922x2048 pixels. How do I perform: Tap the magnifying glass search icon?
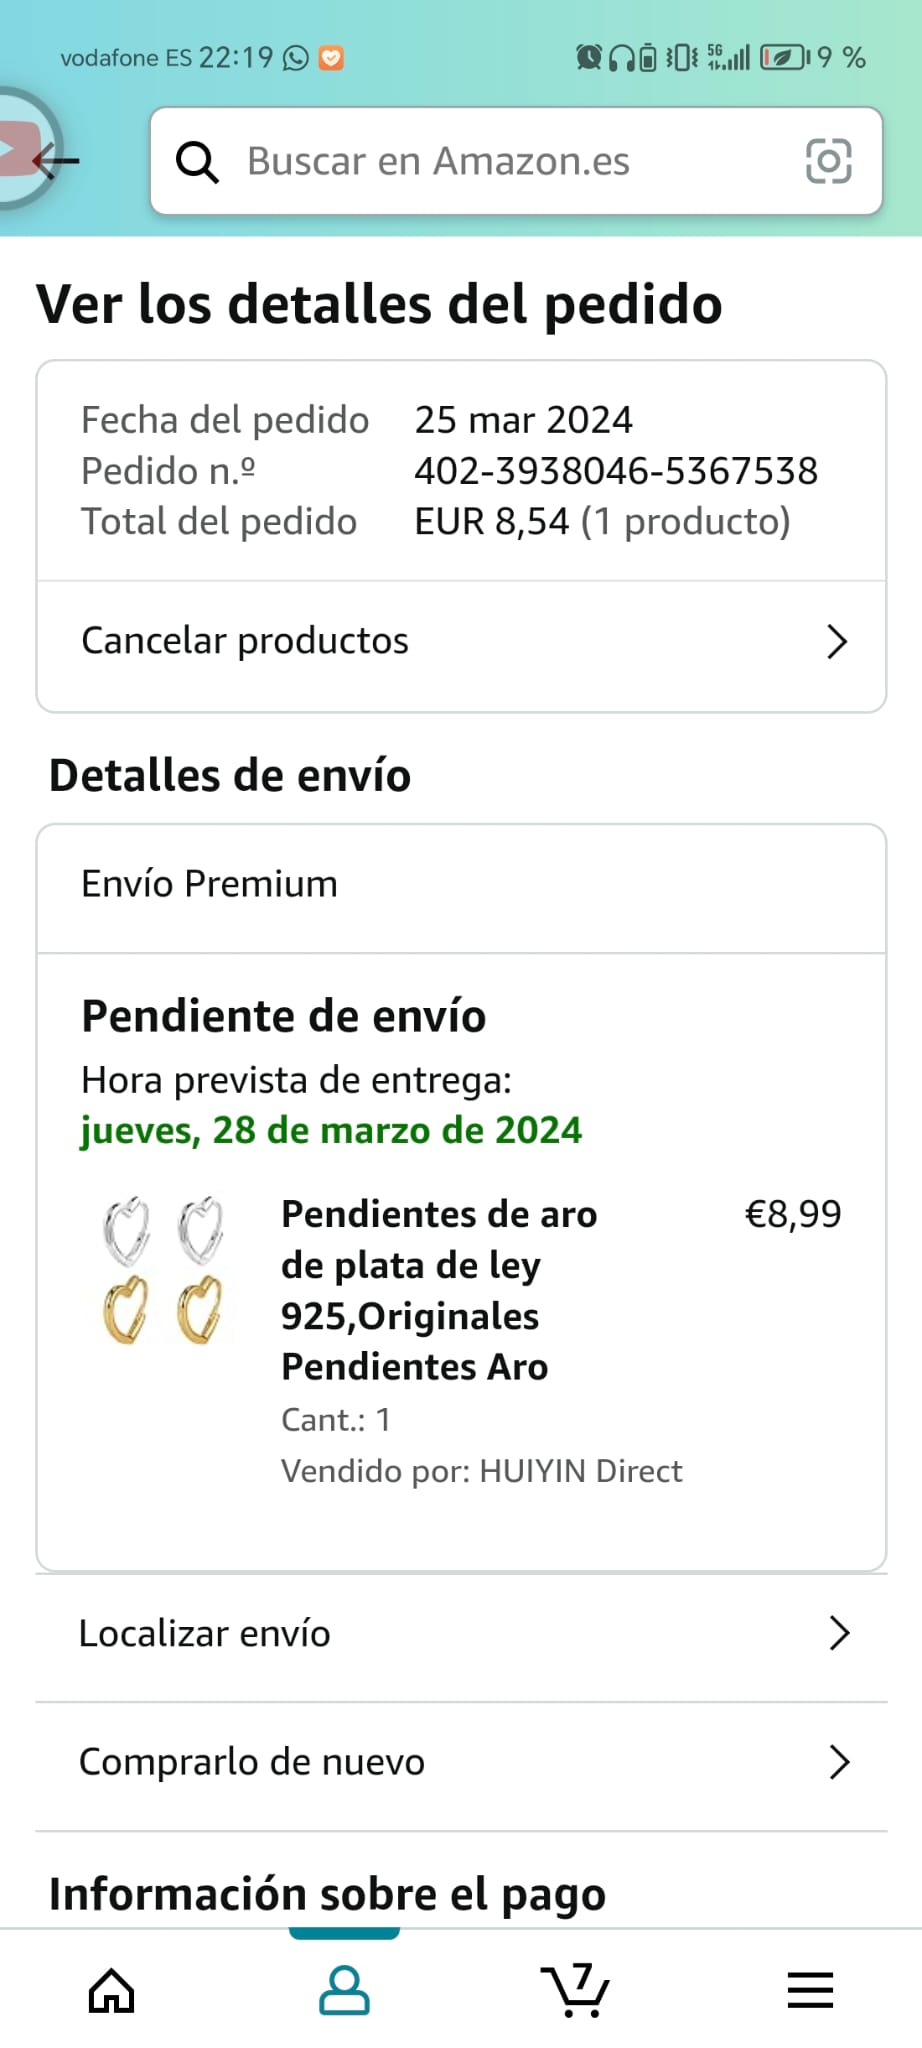tap(197, 161)
